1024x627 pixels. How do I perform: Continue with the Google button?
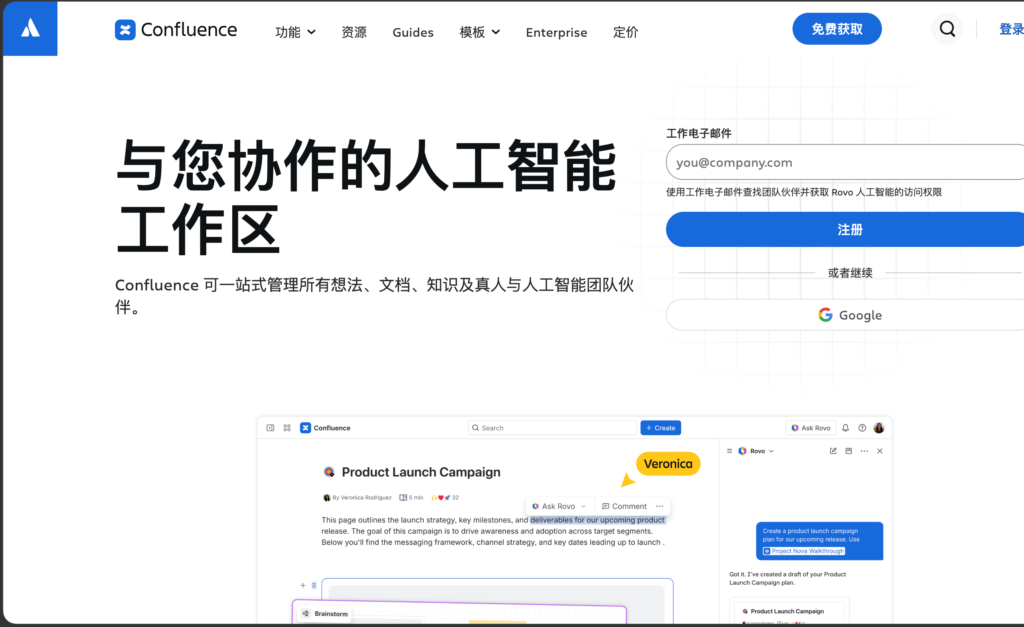tap(845, 315)
